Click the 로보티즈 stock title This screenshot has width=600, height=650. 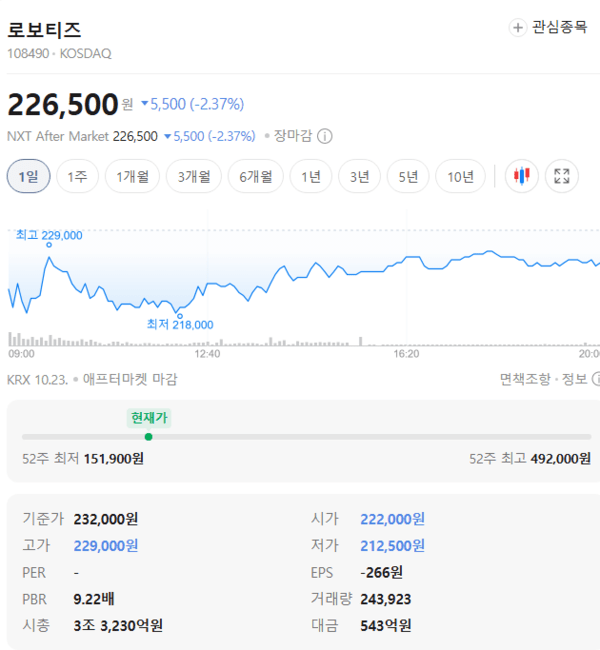[x=44, y=30]
